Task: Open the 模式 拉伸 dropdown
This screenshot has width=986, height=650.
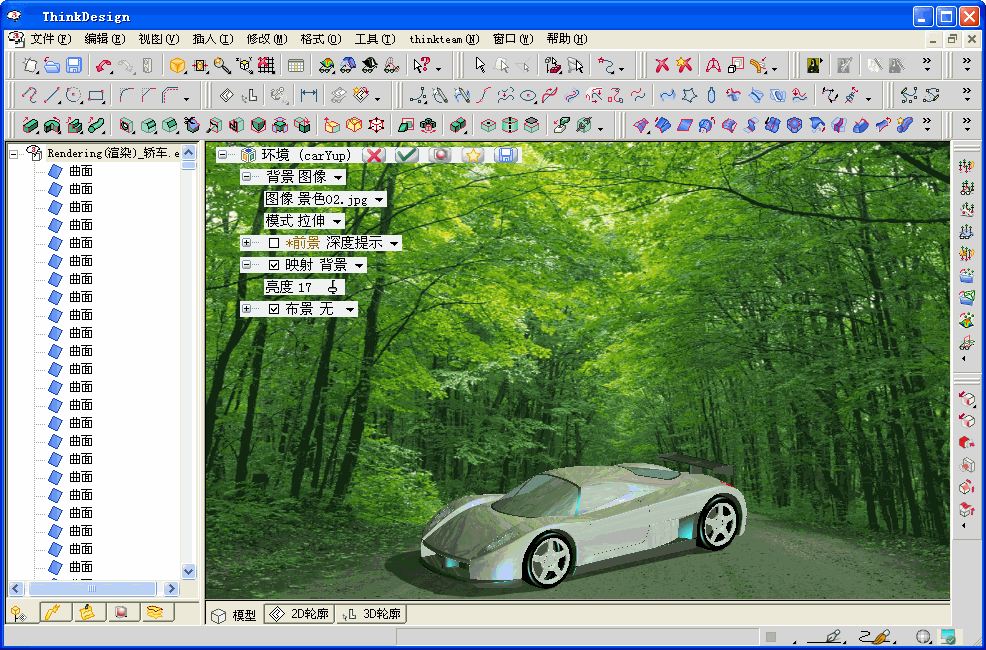Action: tap(336, 222)
